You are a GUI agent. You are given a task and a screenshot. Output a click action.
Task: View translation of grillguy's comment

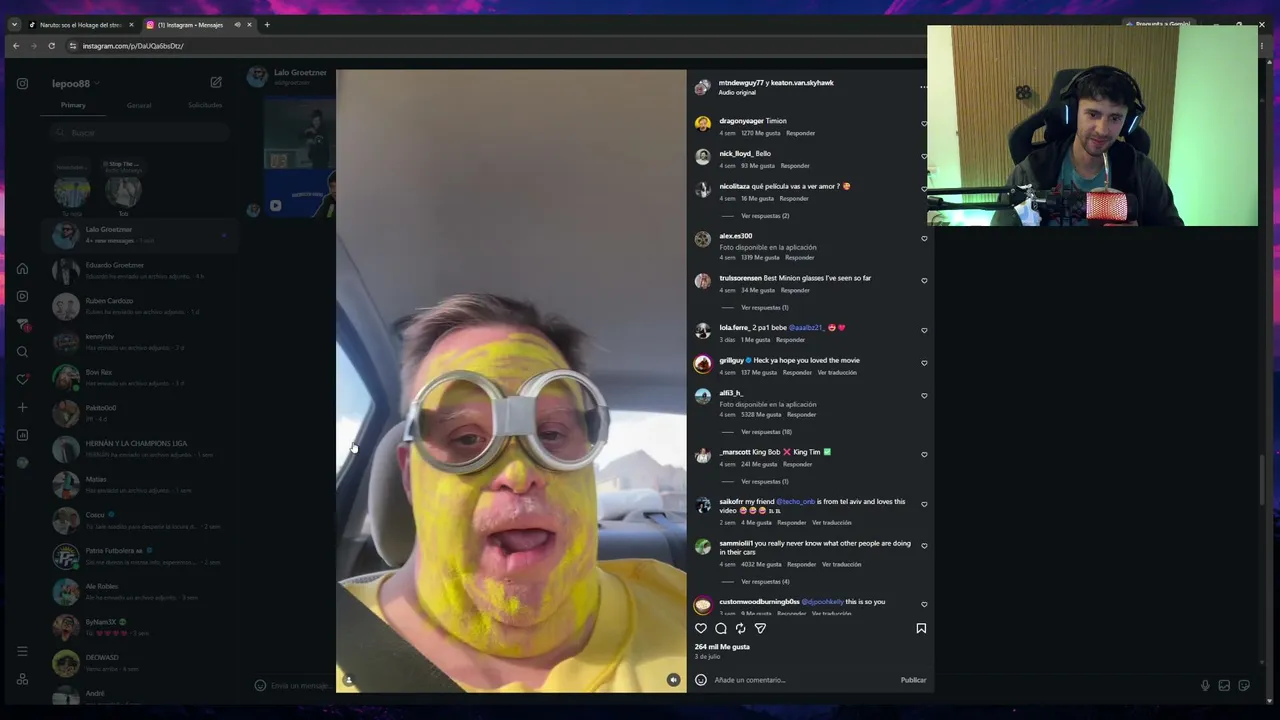(x=837, y=373)
